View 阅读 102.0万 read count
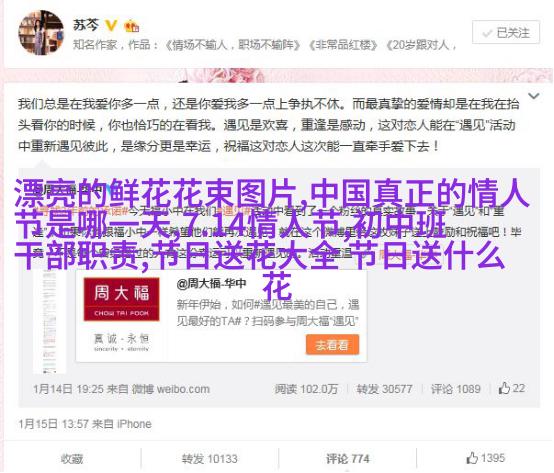Screen dimensions: 554x473 coord(306,389)
